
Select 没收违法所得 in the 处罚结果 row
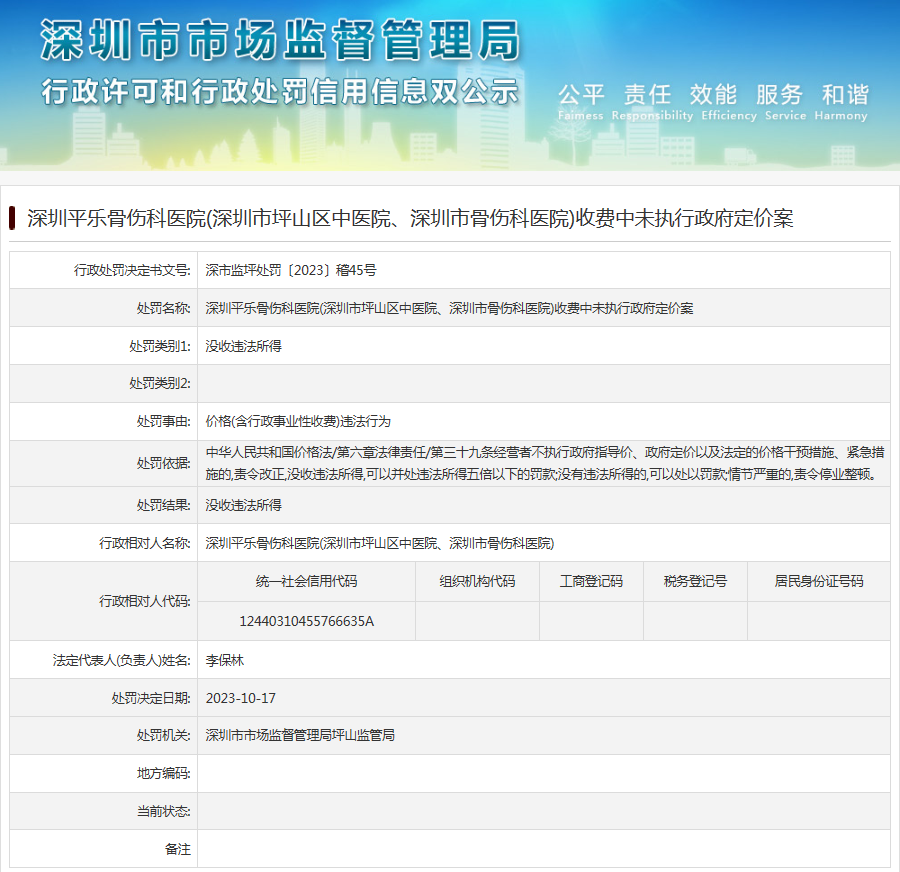(243, 505)
